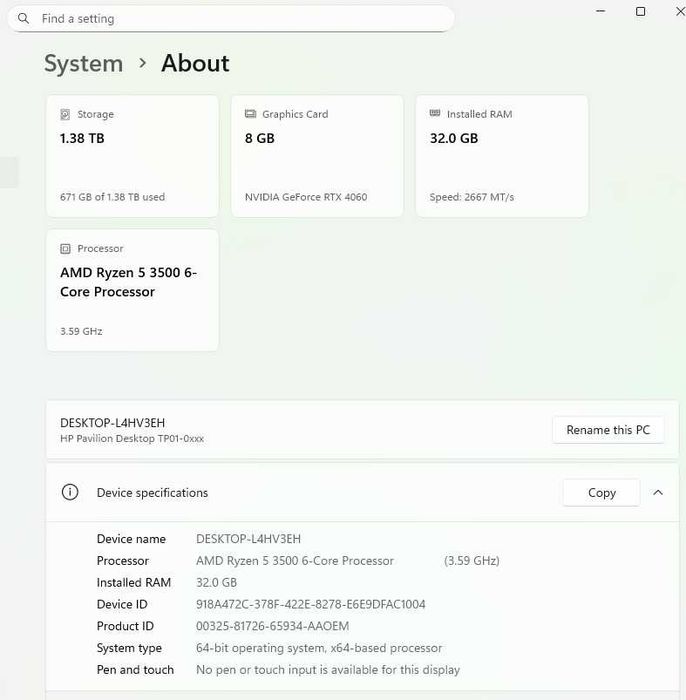
Task: Select Device ID value 918A472C-378F-422E-8278-E6E9DFAC1004
Action: (311, 604)
